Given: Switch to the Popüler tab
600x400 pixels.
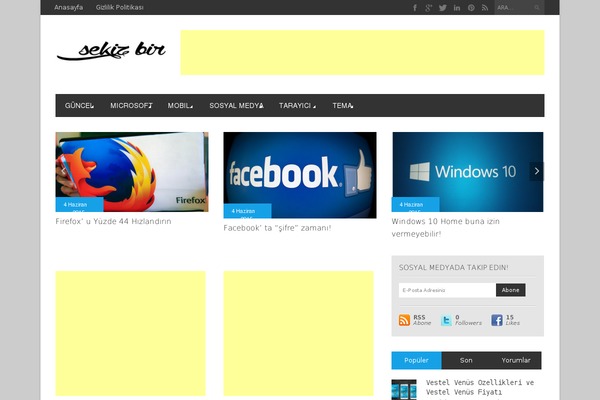Looking at the screenshot, I should click(416, 361).
